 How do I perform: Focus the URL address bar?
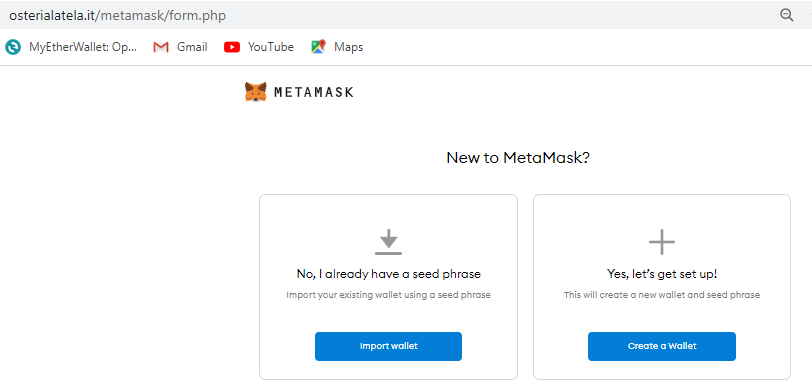coord(388,16)
